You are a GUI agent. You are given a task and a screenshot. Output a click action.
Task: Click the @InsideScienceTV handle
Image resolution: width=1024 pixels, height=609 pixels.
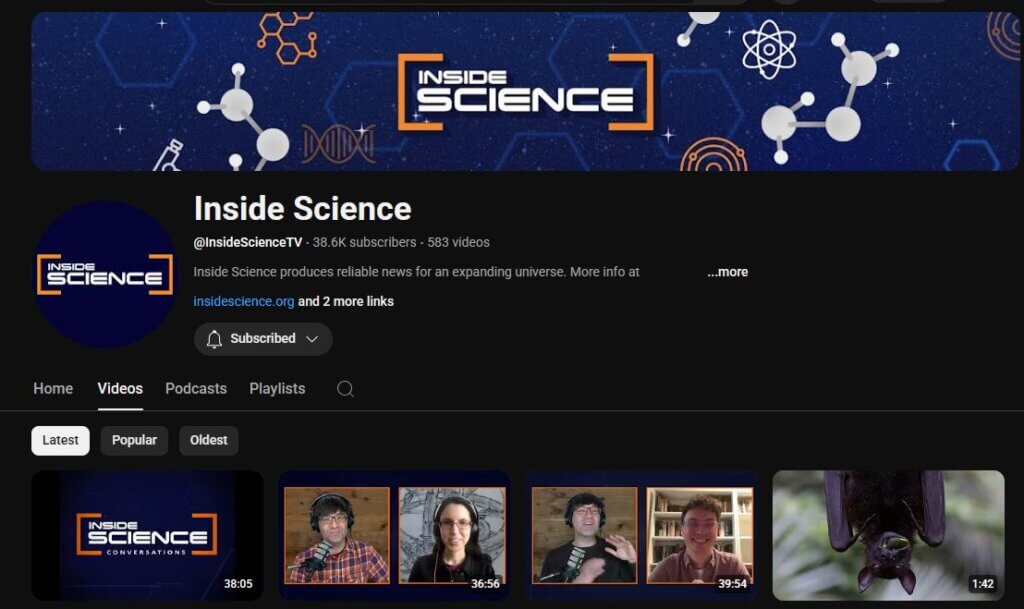248,242
